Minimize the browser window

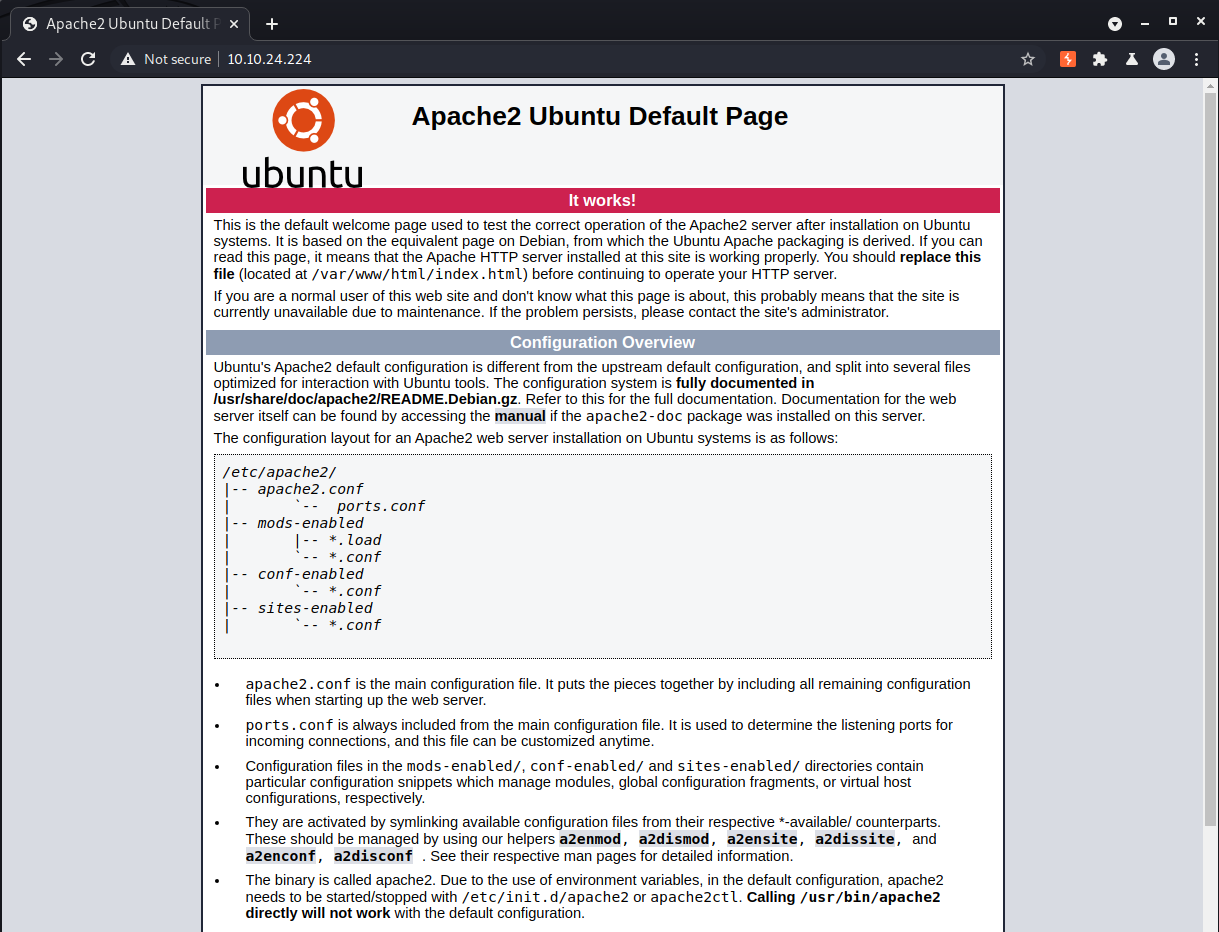click(x=1145, y=22)
